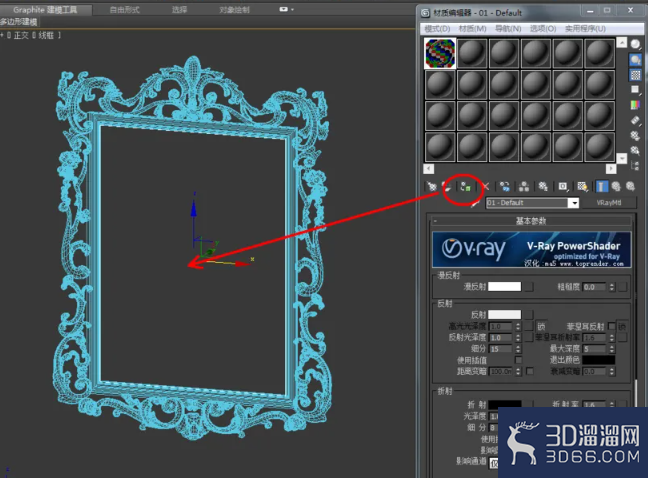This screenshot has height=478, width=648.
Task: Open Material/Map Navigator icon
Action: coord(635,166)
